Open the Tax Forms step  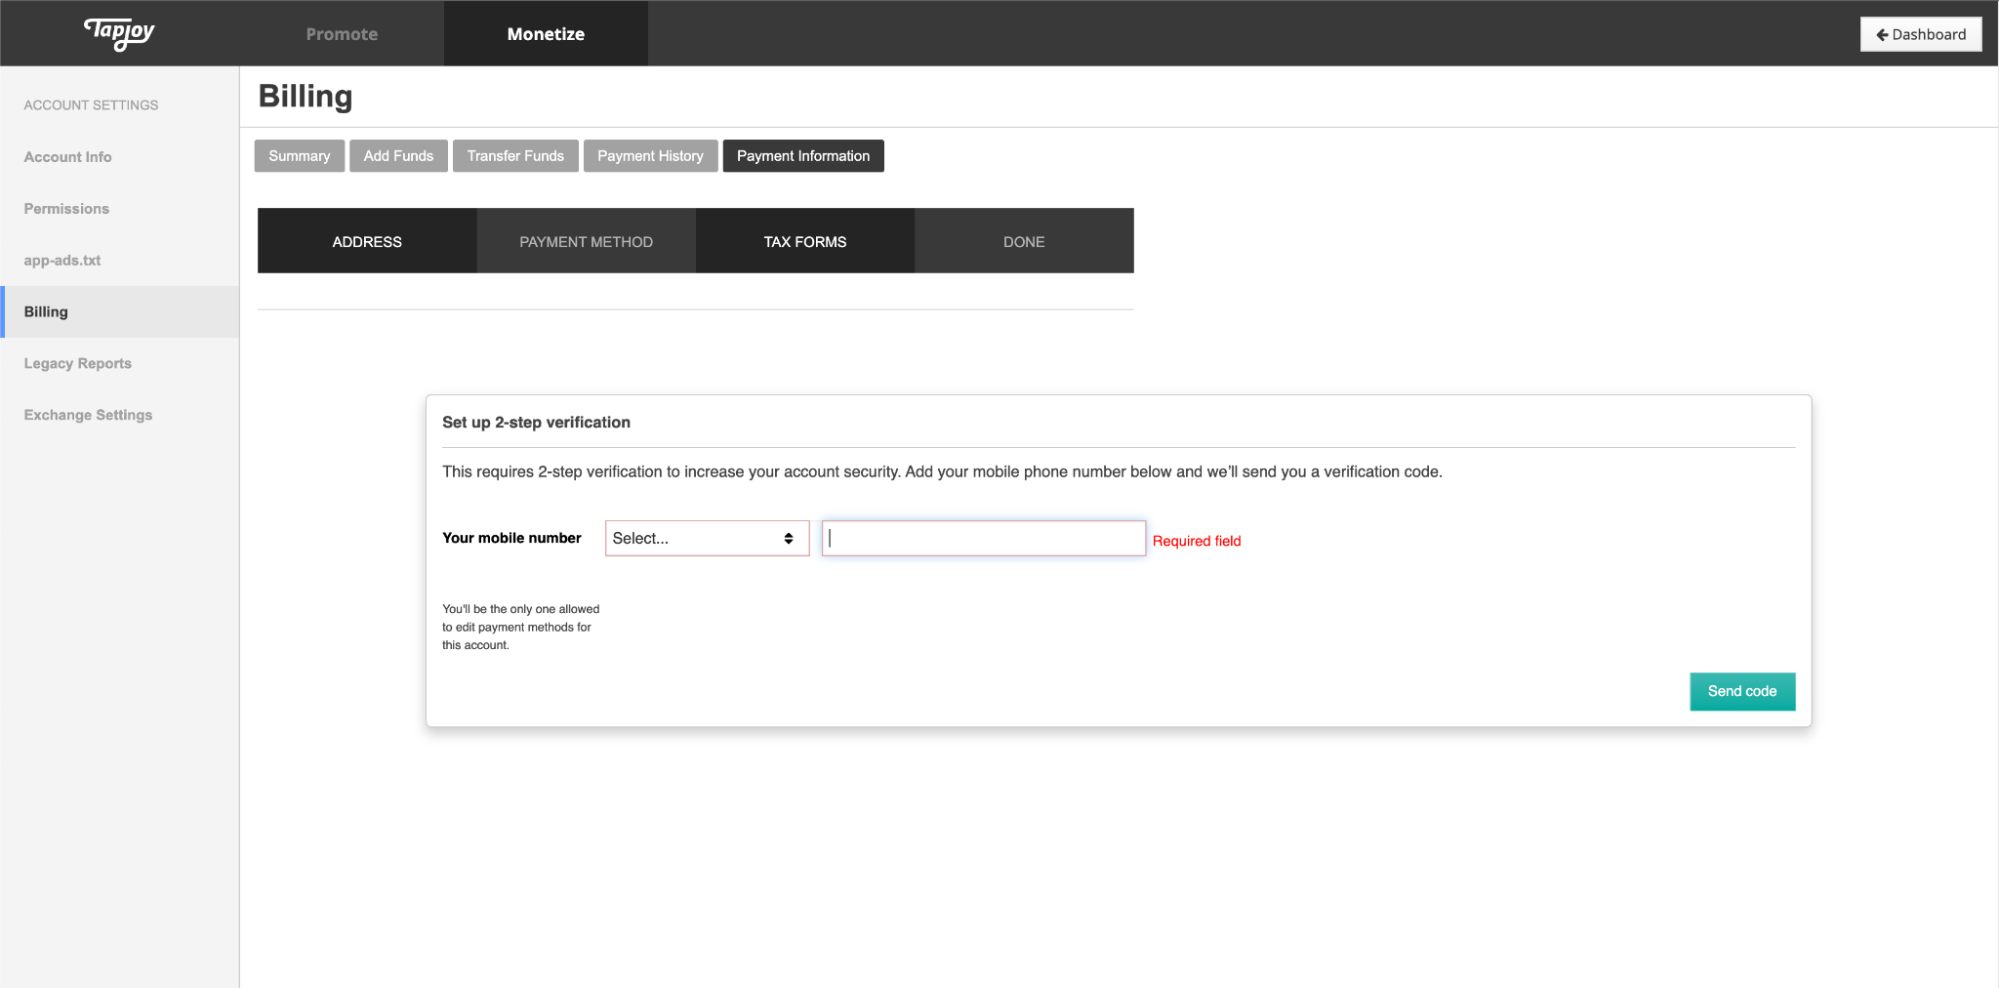[x=805, y=241]
